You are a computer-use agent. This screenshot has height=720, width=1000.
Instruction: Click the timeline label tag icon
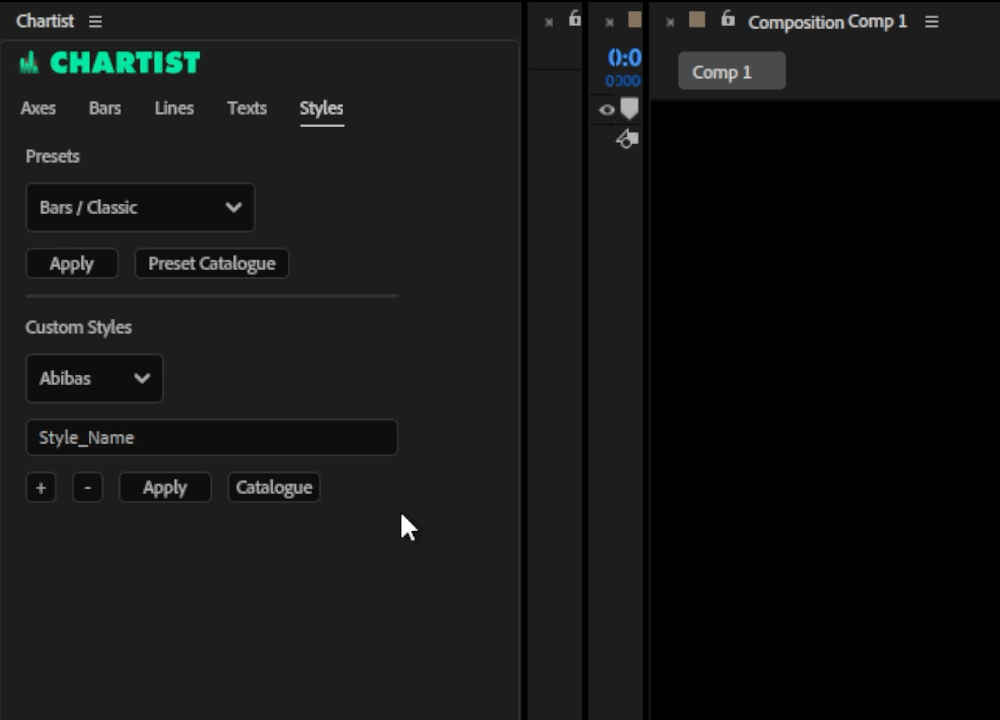[629, 109]
